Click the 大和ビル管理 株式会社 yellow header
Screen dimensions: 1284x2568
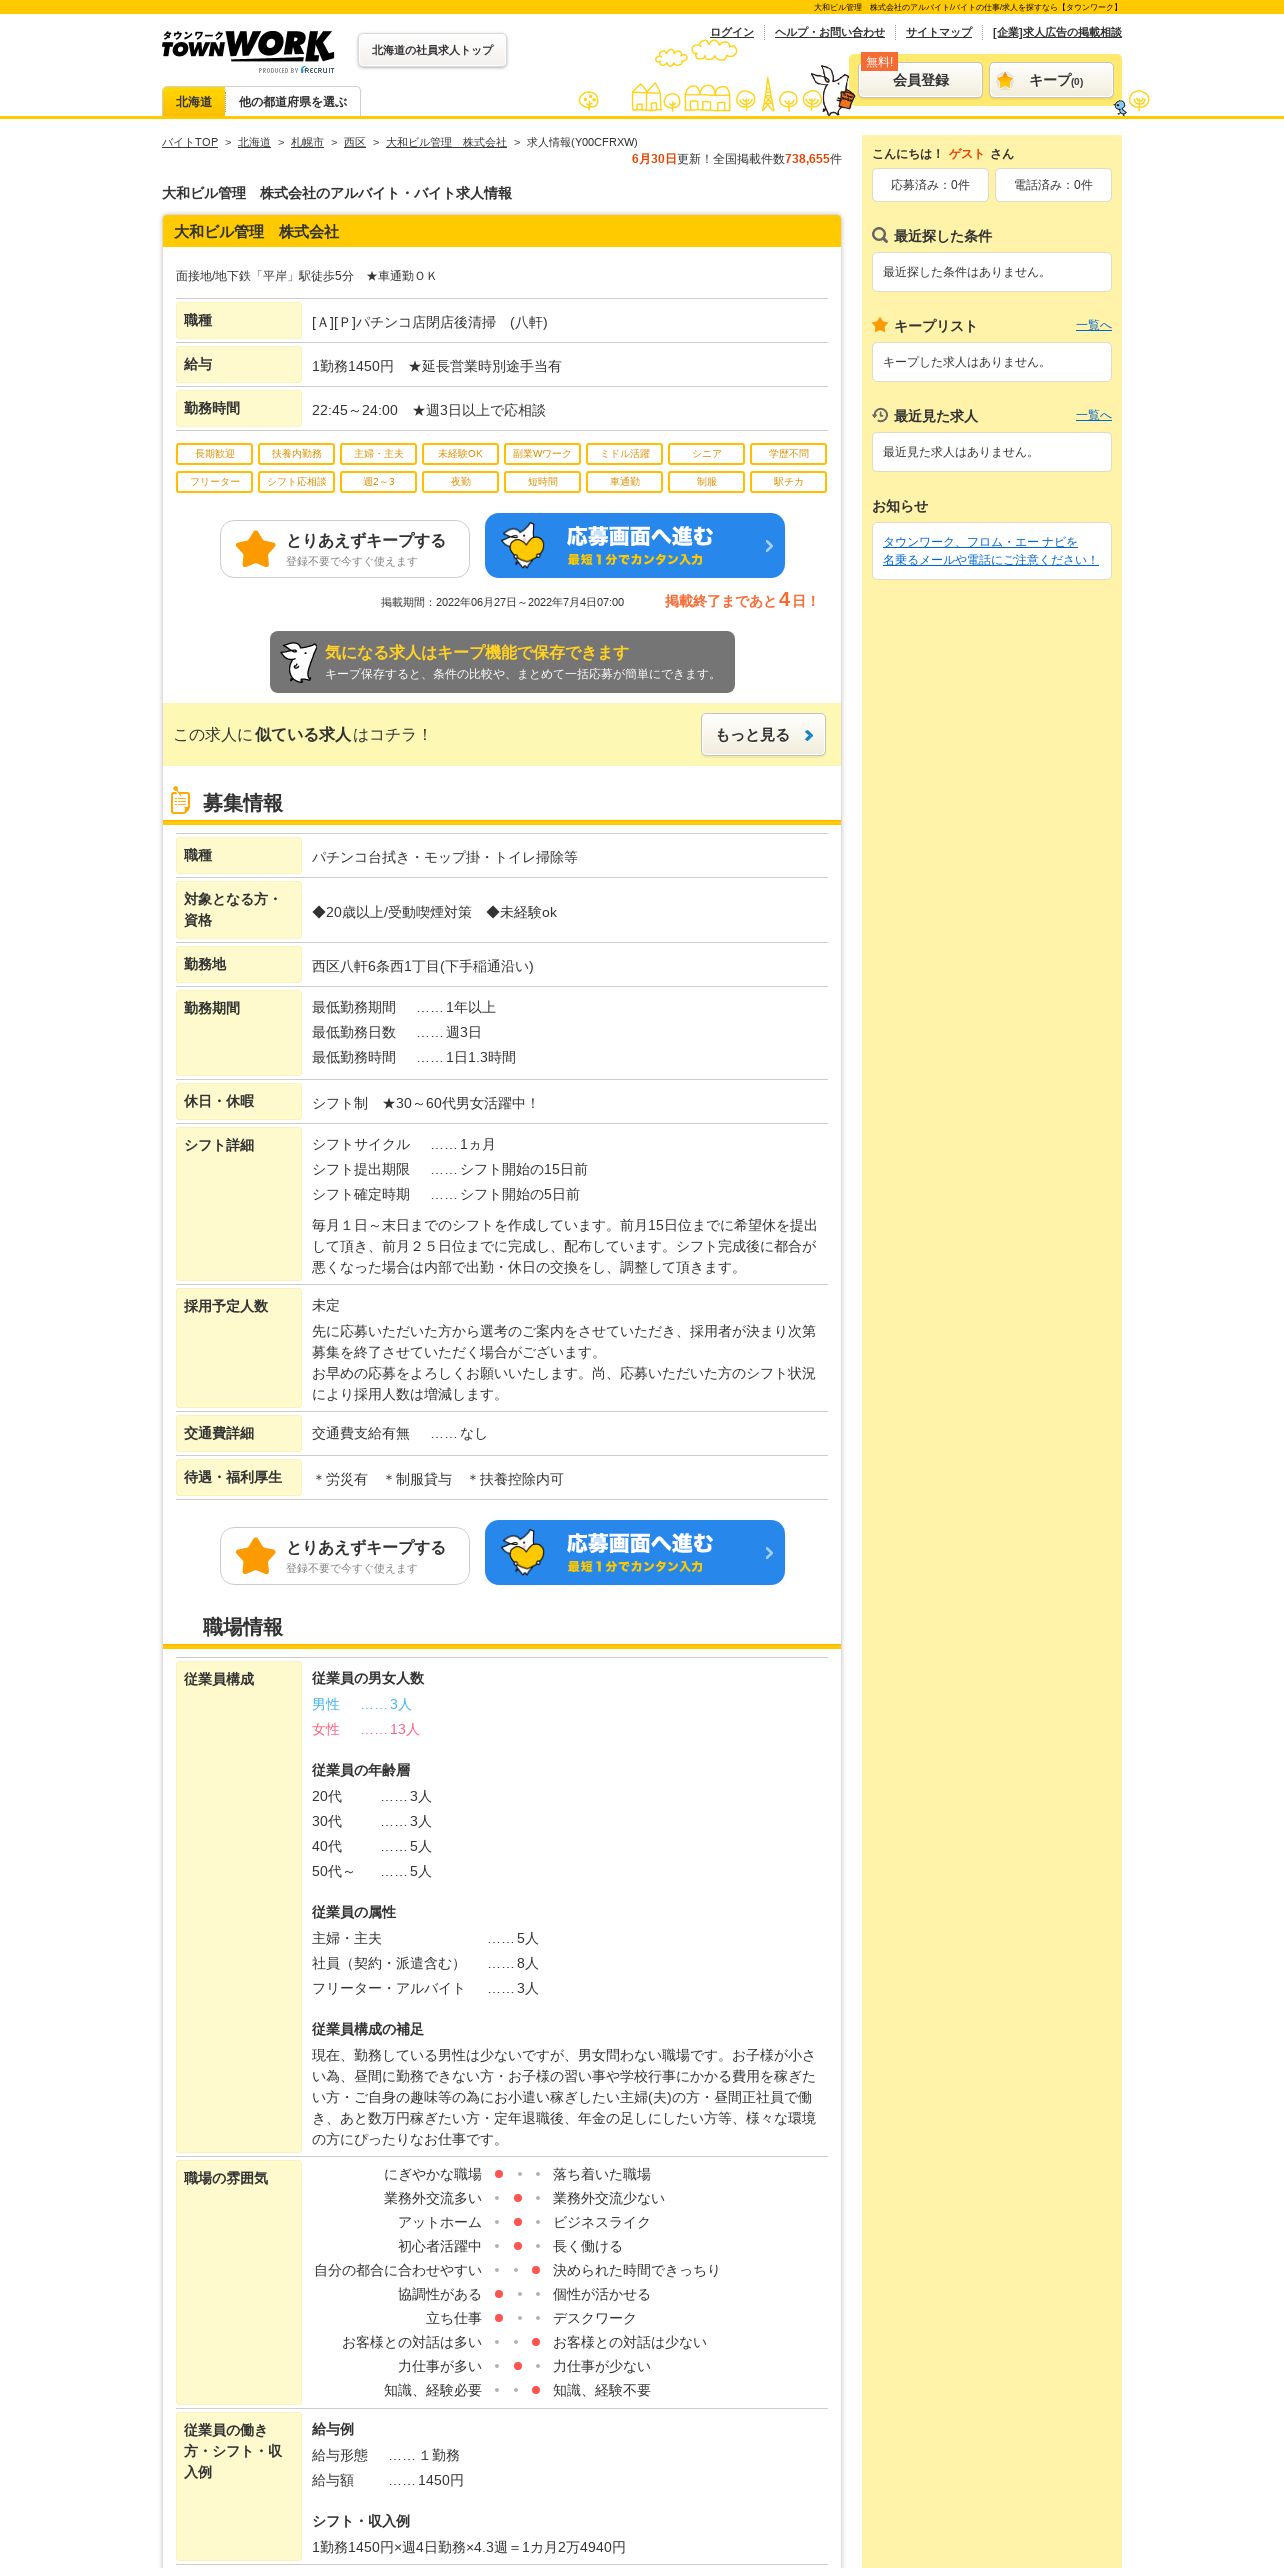pos(502,232)
